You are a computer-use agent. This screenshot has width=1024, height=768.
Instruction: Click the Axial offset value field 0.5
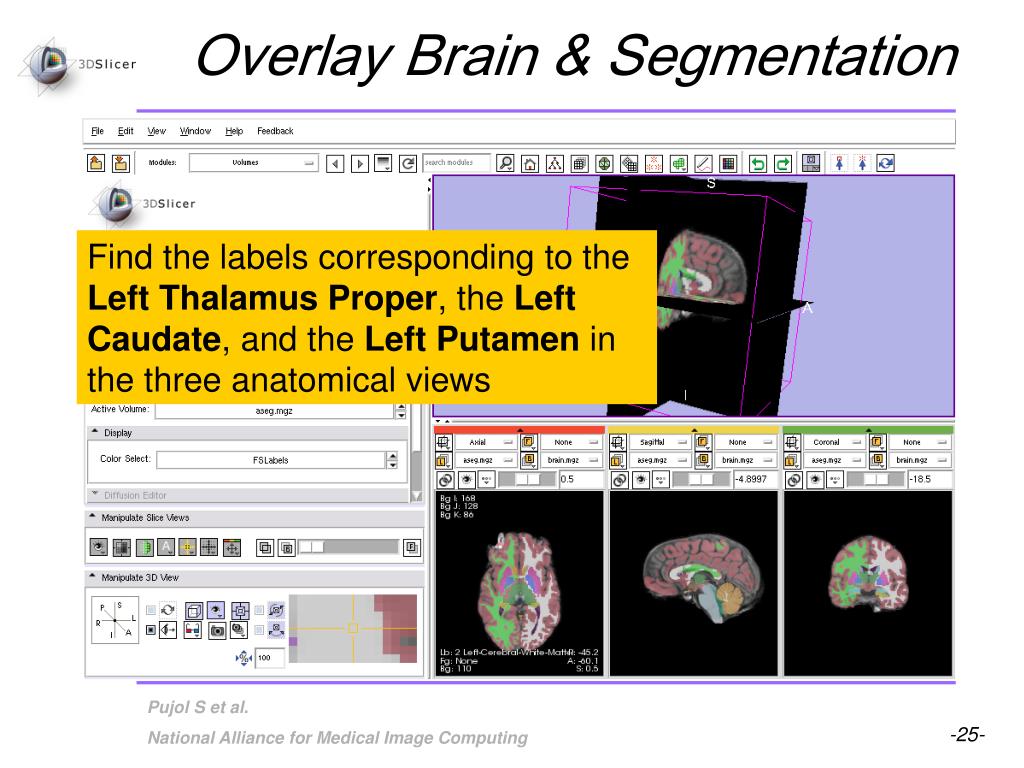(x=580, y=480)
